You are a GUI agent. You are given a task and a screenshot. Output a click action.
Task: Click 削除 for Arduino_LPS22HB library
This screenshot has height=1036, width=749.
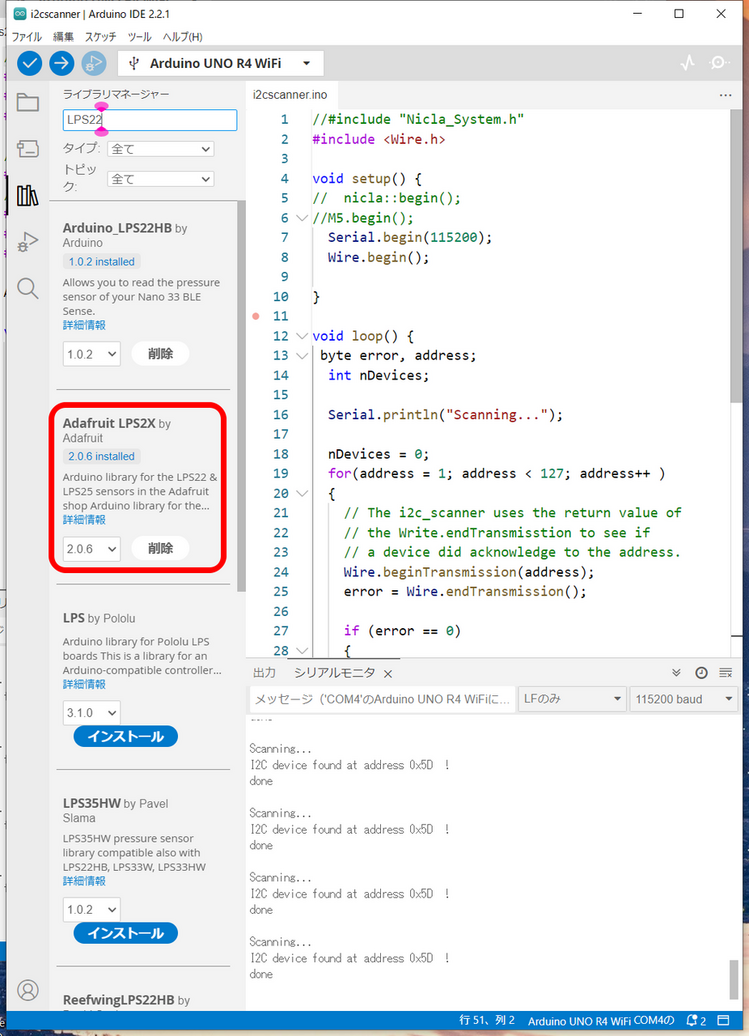click(x=160, y=353)
